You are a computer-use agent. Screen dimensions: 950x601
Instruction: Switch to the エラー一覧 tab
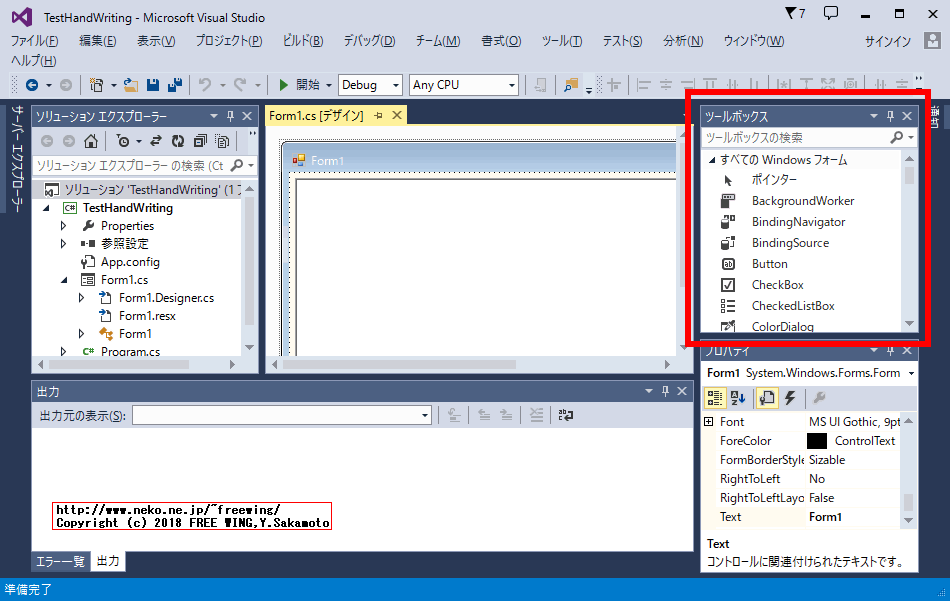[61, 561]
